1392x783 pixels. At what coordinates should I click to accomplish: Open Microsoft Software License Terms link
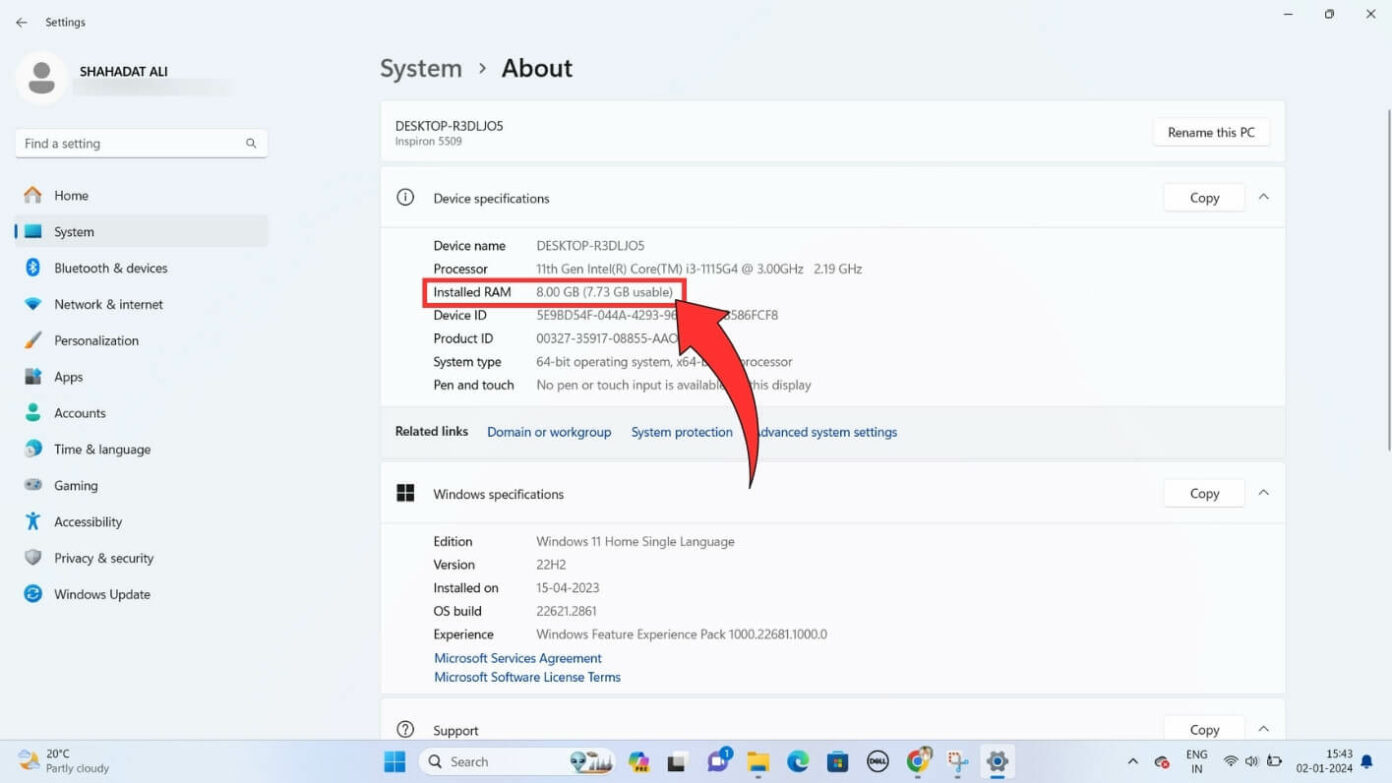527,677
